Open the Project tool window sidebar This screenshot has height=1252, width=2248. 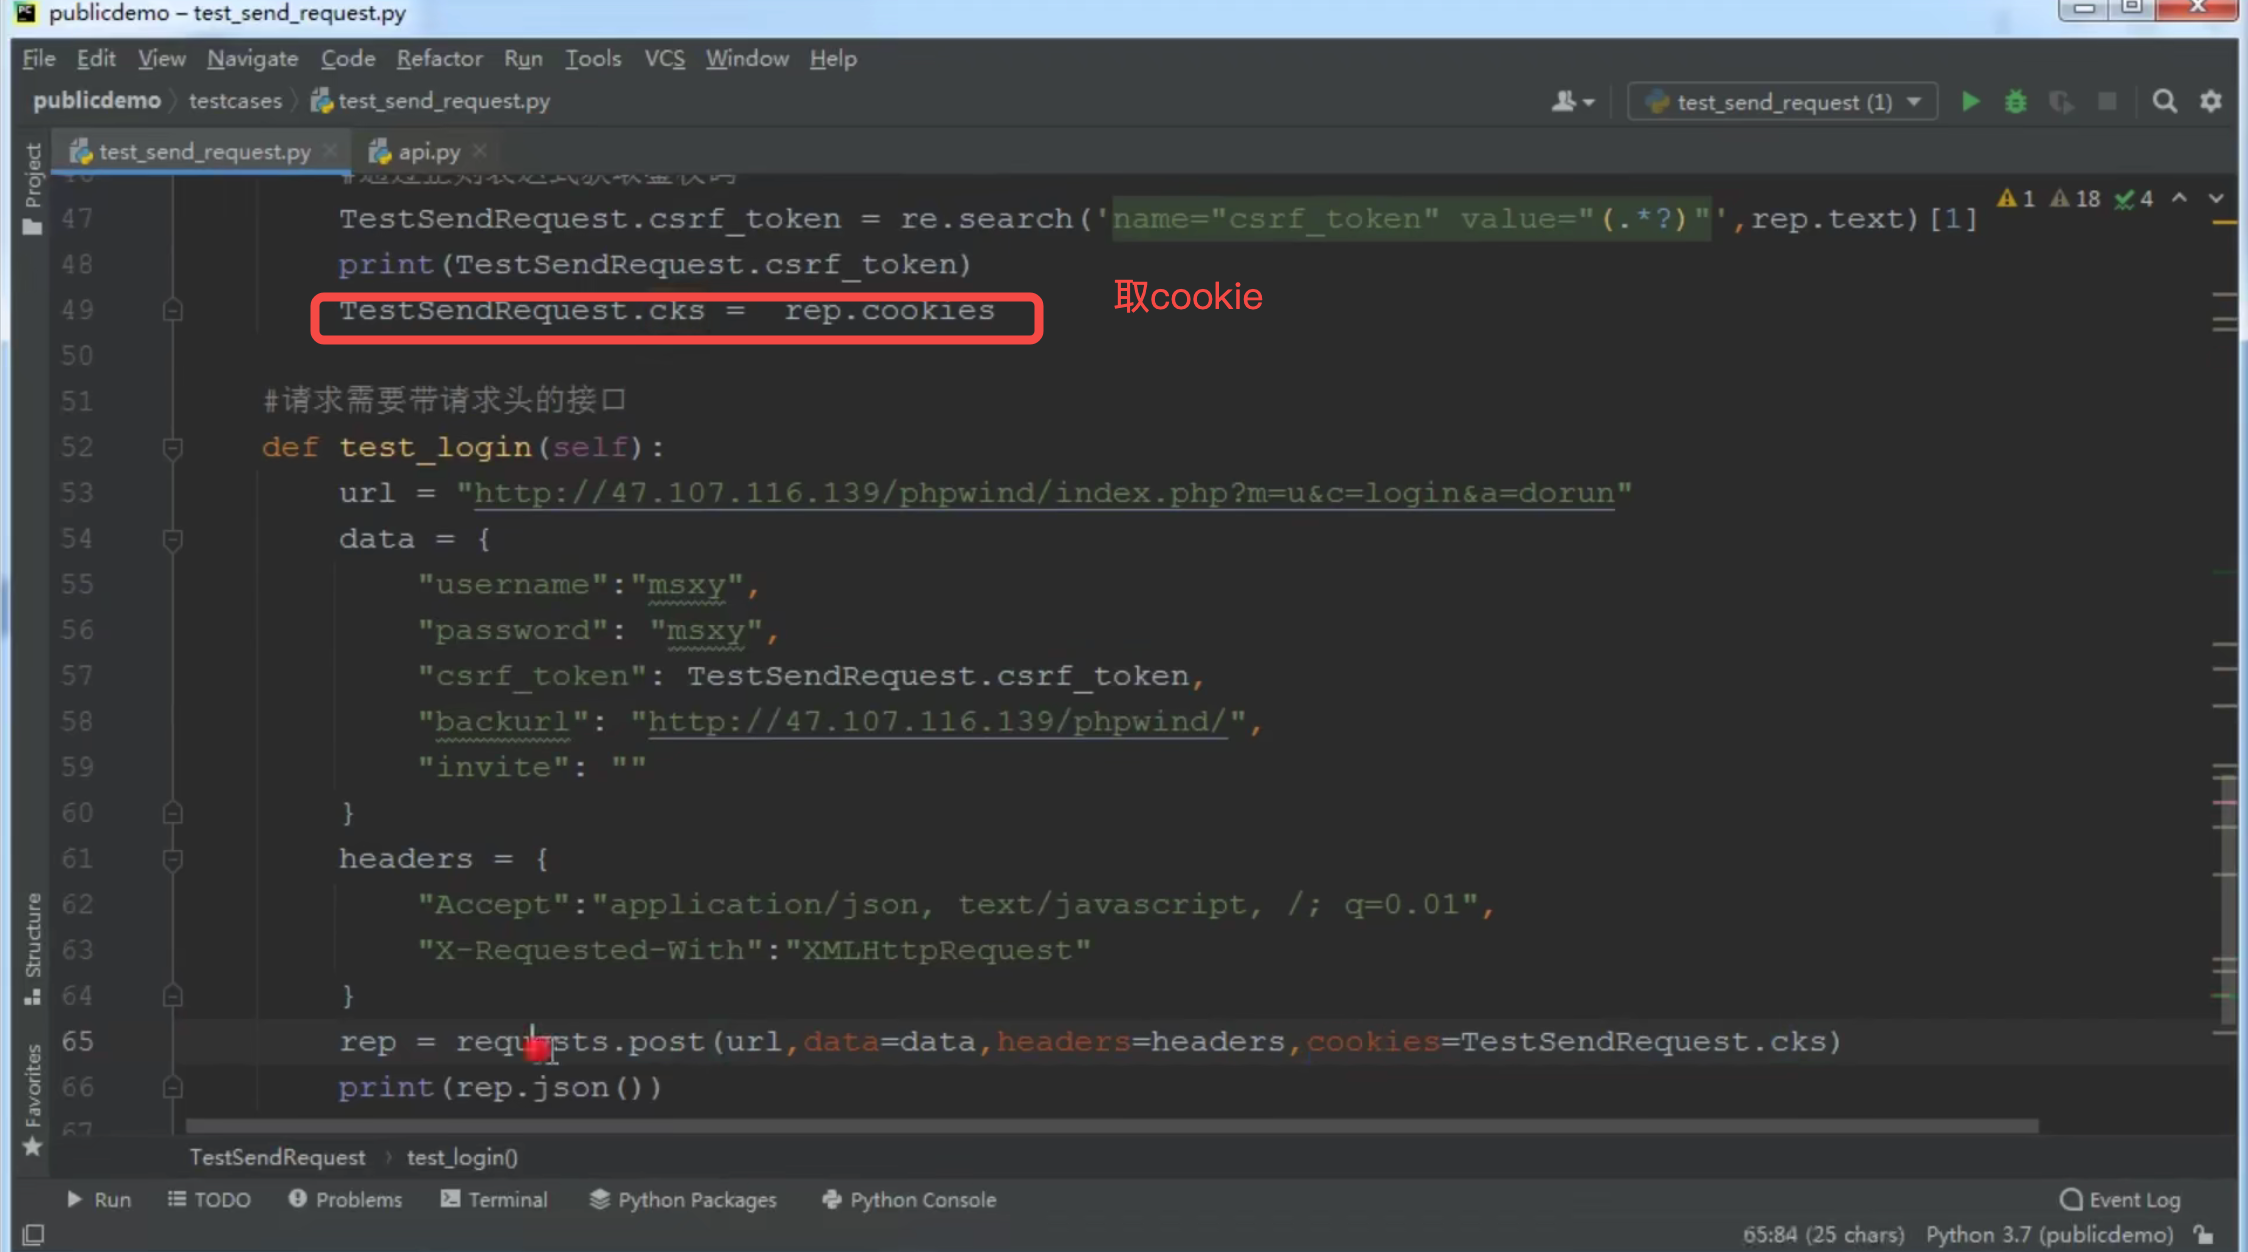pyautogui.click(x=33, y=188)
